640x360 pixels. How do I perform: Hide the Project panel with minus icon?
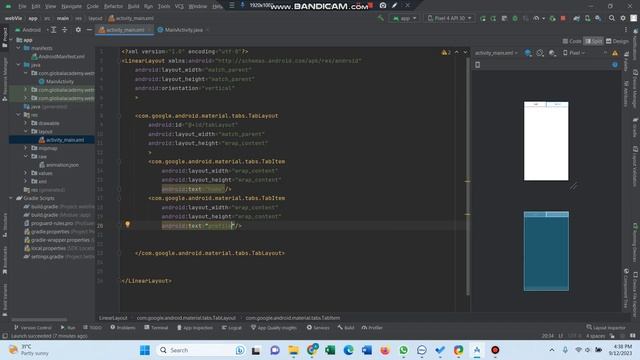tap(89, 30)
